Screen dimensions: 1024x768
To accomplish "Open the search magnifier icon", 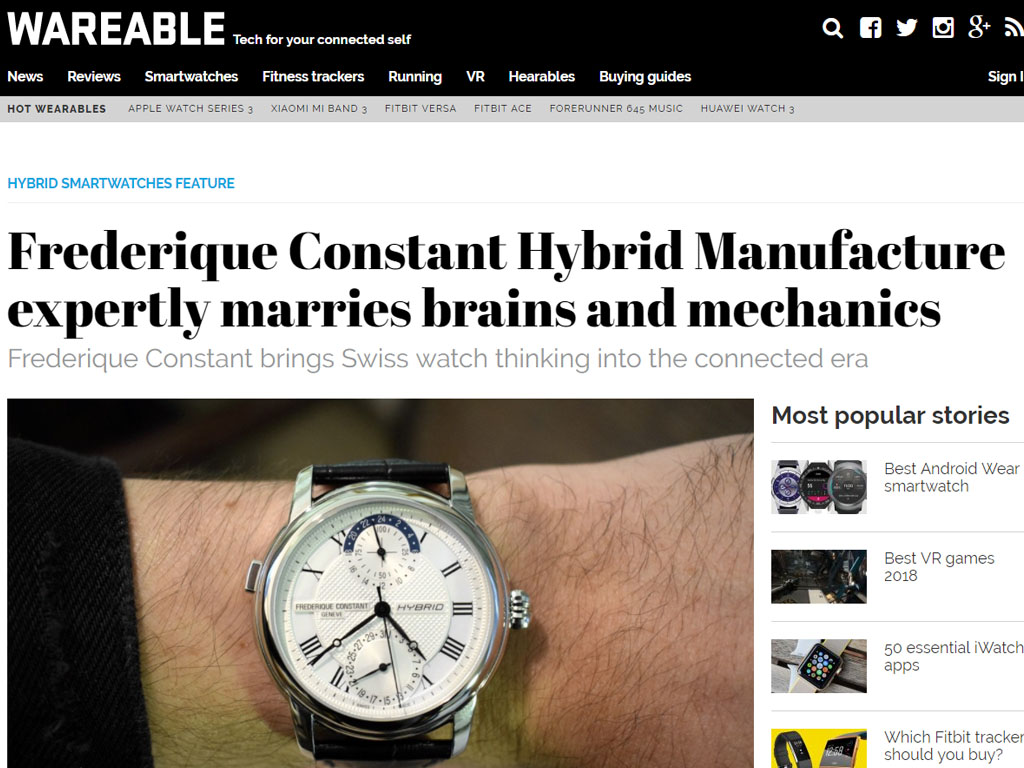I will (832, 28).
